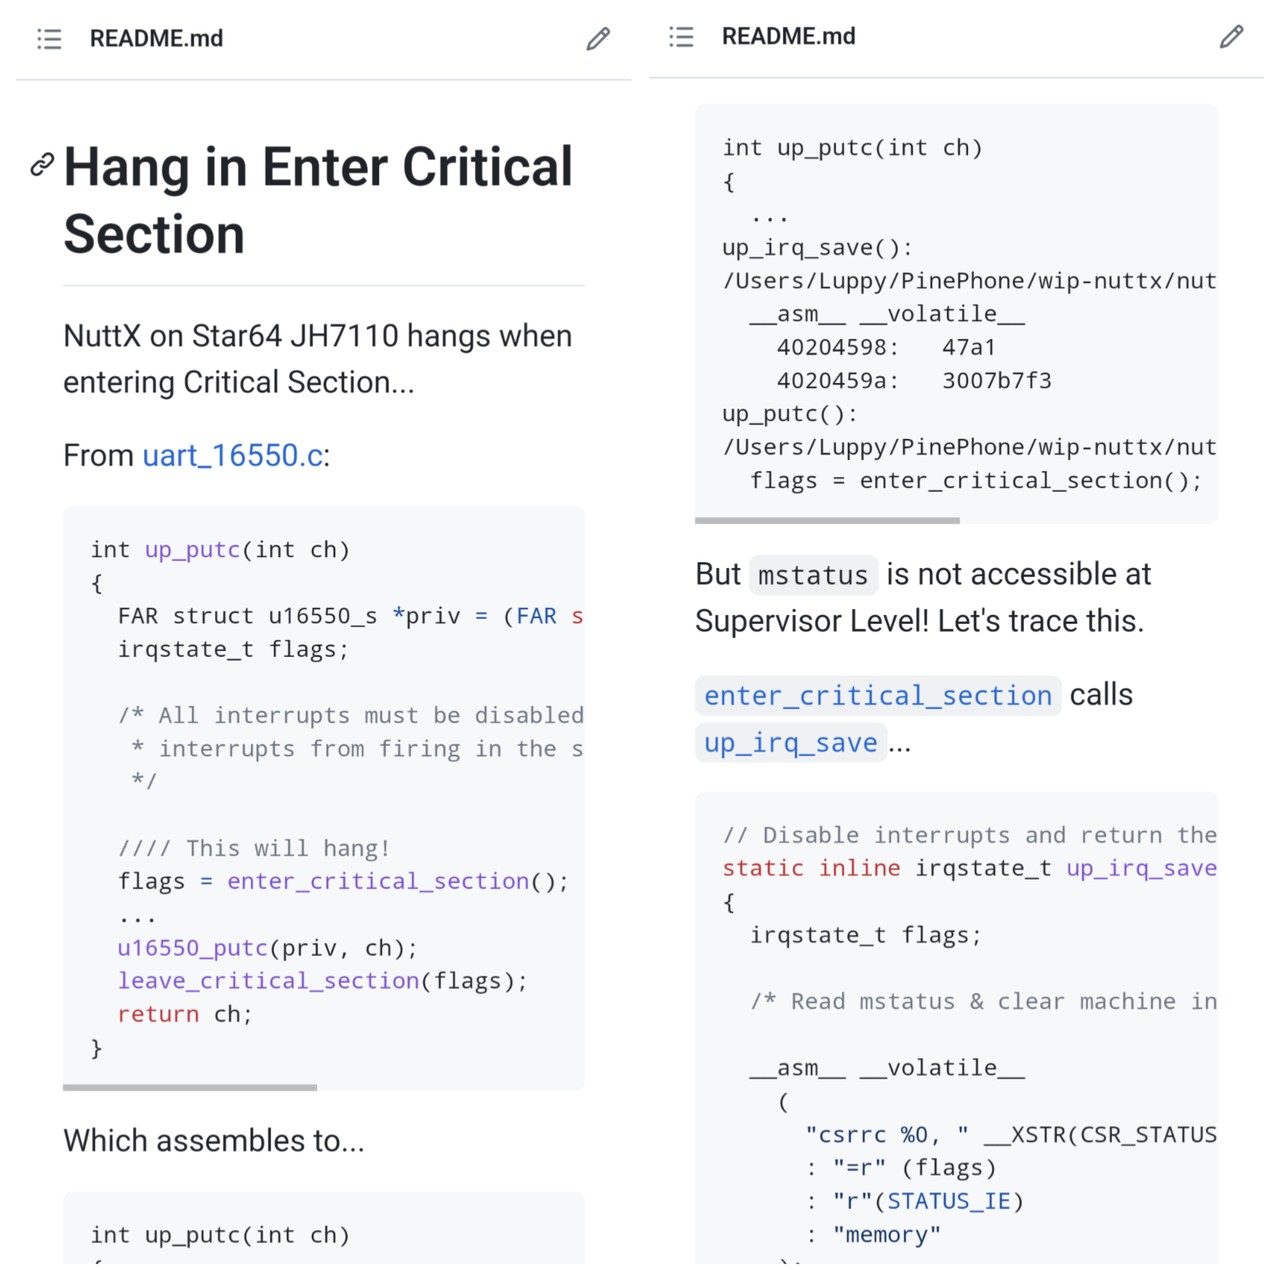Click the pencil edit icon in right pane
Viewport: 1280px width, 1280px height.
point(1231,37)
